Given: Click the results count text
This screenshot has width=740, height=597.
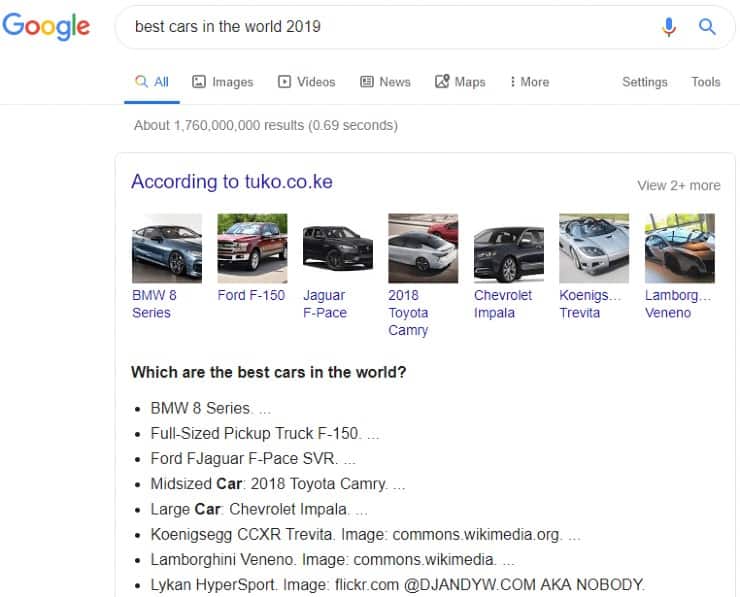Looking at the screenshot, I should click(266, 126).
